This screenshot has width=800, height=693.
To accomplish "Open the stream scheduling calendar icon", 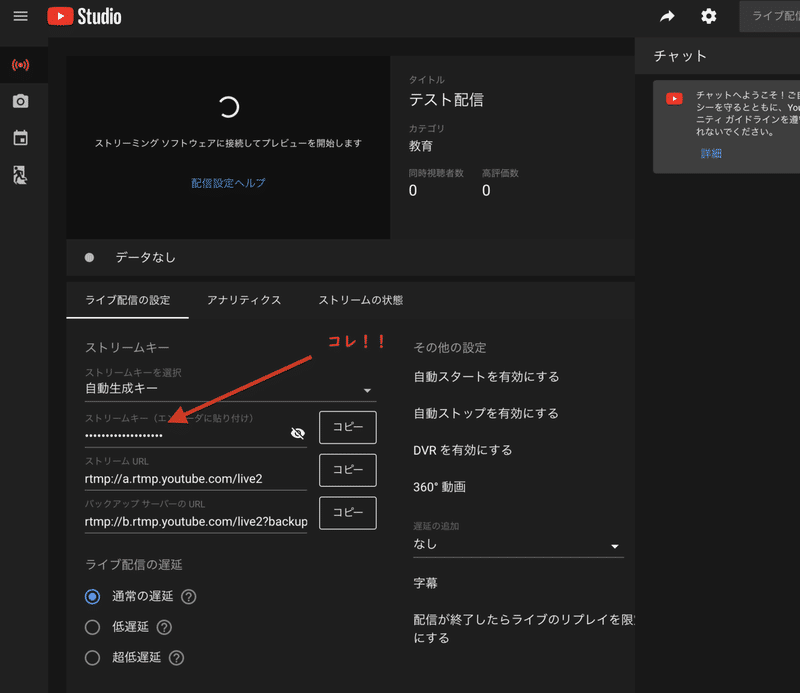I will 21,138.
